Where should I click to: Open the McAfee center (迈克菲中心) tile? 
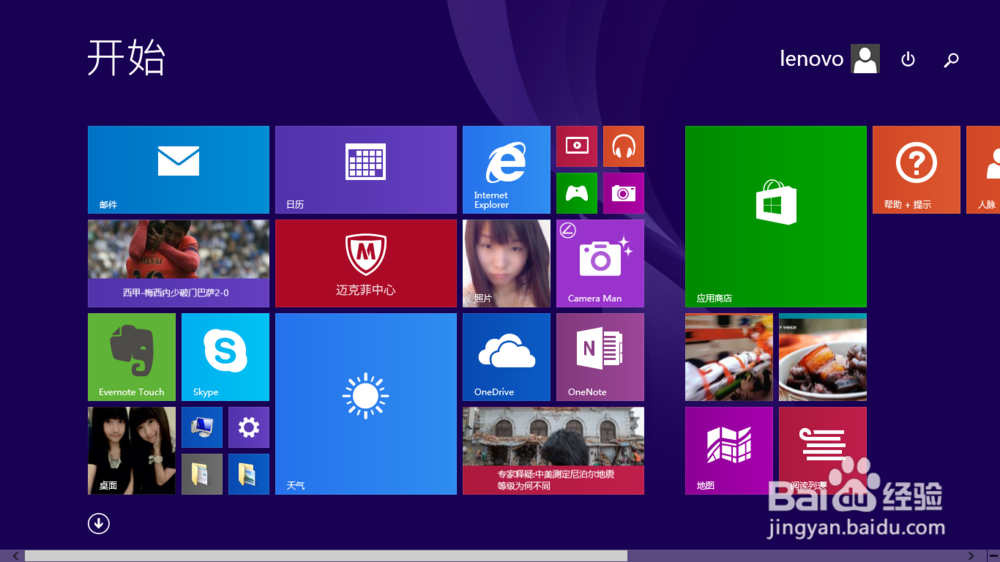pos(366,263)
